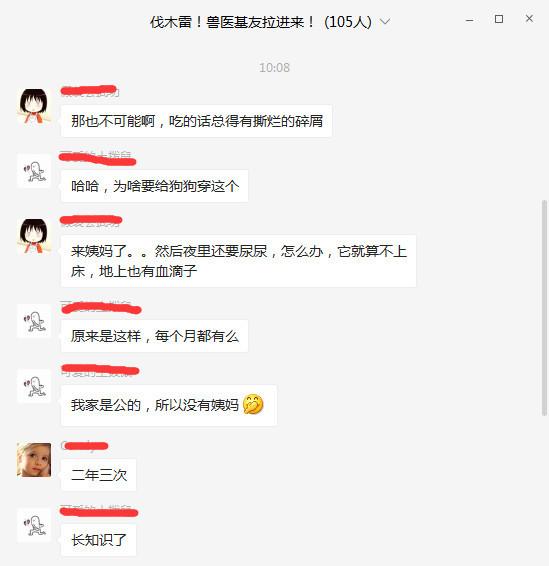Select the message bubble '长知识了'
The width and height of the screenshot is (549, 566).
click(99, 540)
